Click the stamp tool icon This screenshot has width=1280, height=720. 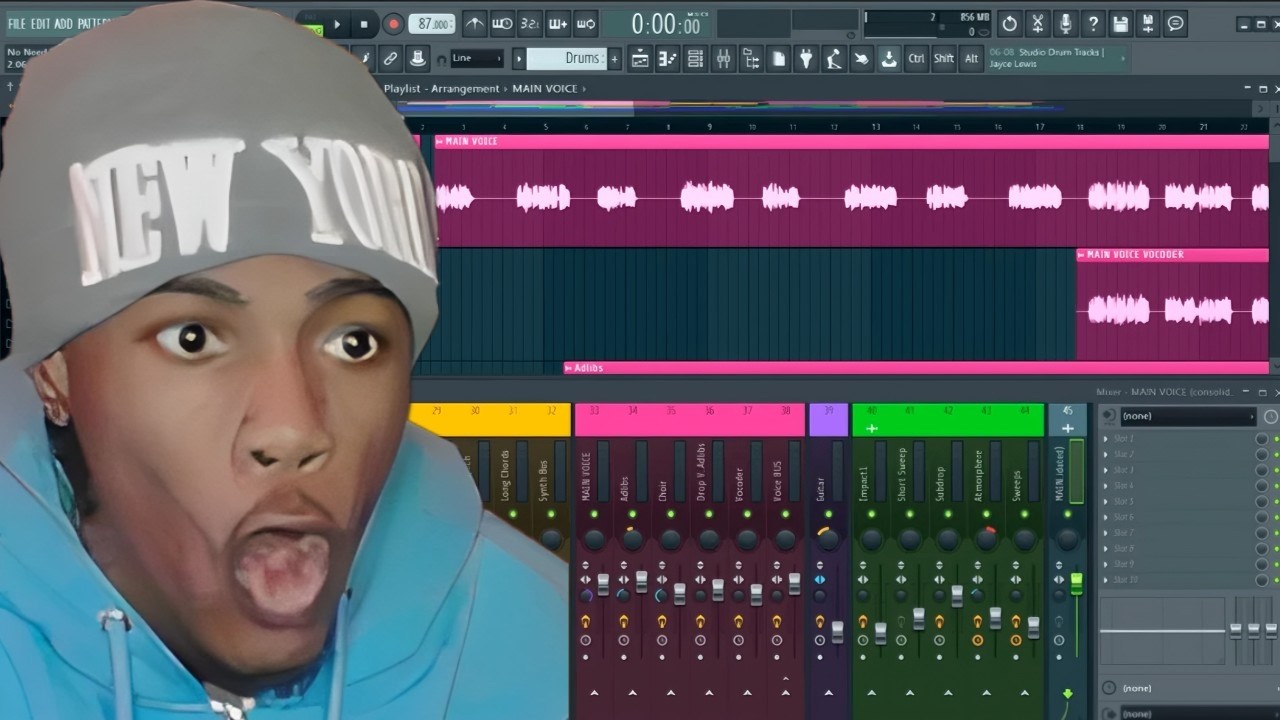[418, 59]
